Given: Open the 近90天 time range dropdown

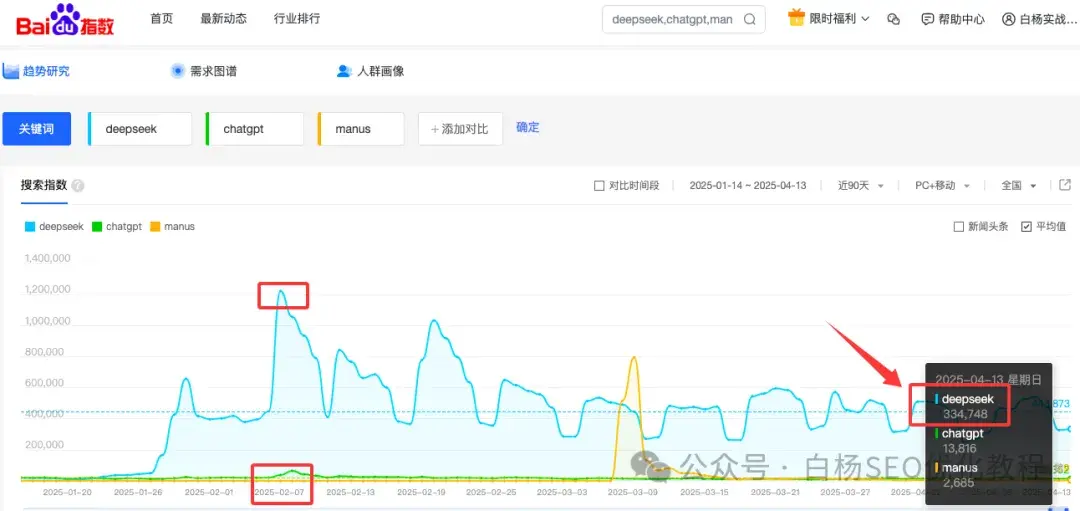Looking at the screenshot, I should (861, 186).
